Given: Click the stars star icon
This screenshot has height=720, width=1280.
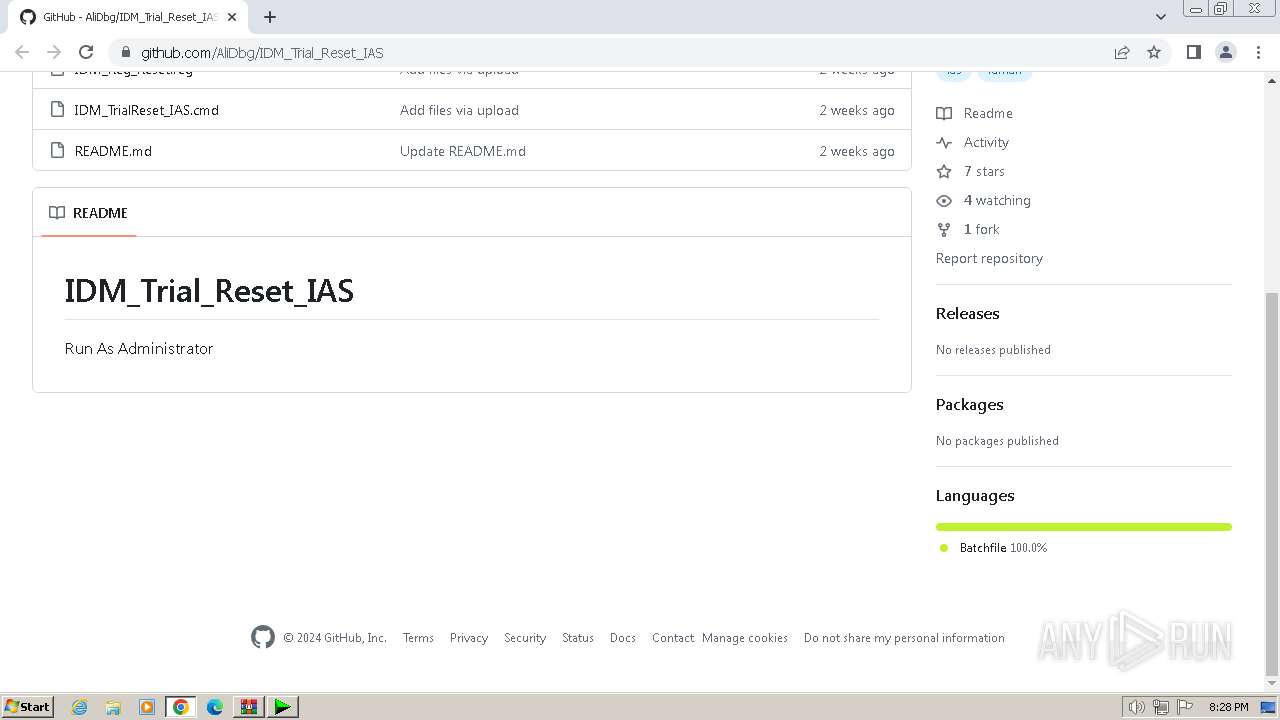Looking at the screenshot, I should [944, 171].
